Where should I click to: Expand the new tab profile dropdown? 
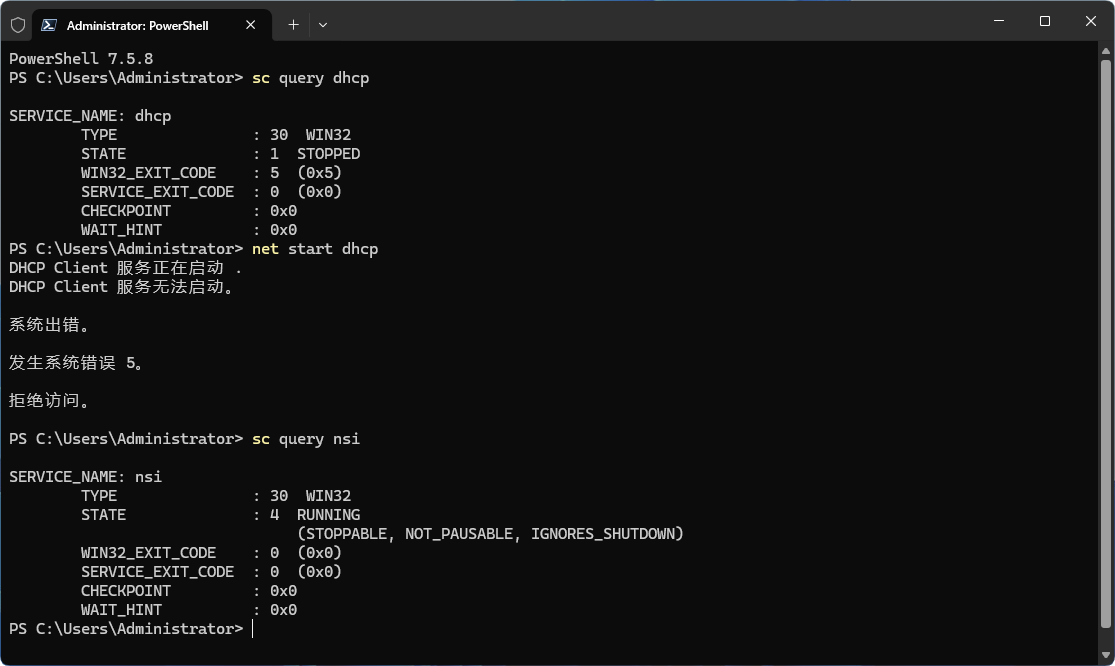323,25
